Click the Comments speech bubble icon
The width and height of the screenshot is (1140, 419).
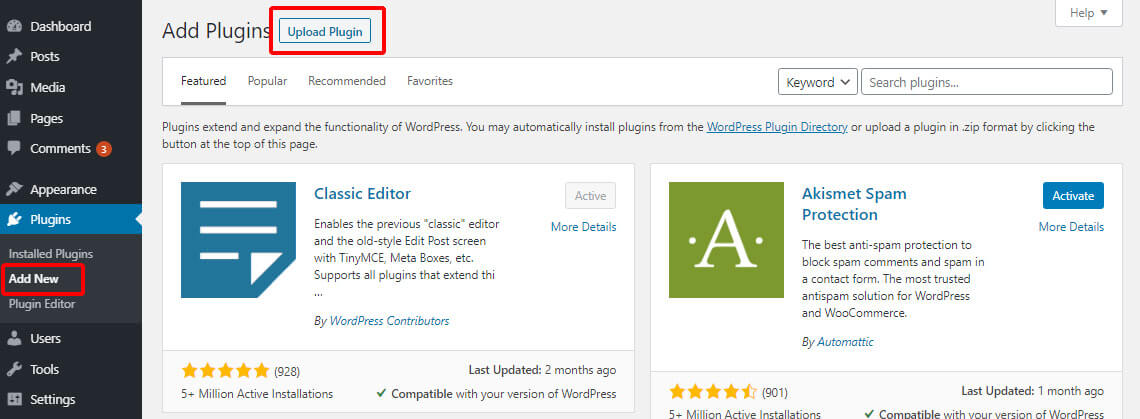pyautogui.click(x=14, y=148)
